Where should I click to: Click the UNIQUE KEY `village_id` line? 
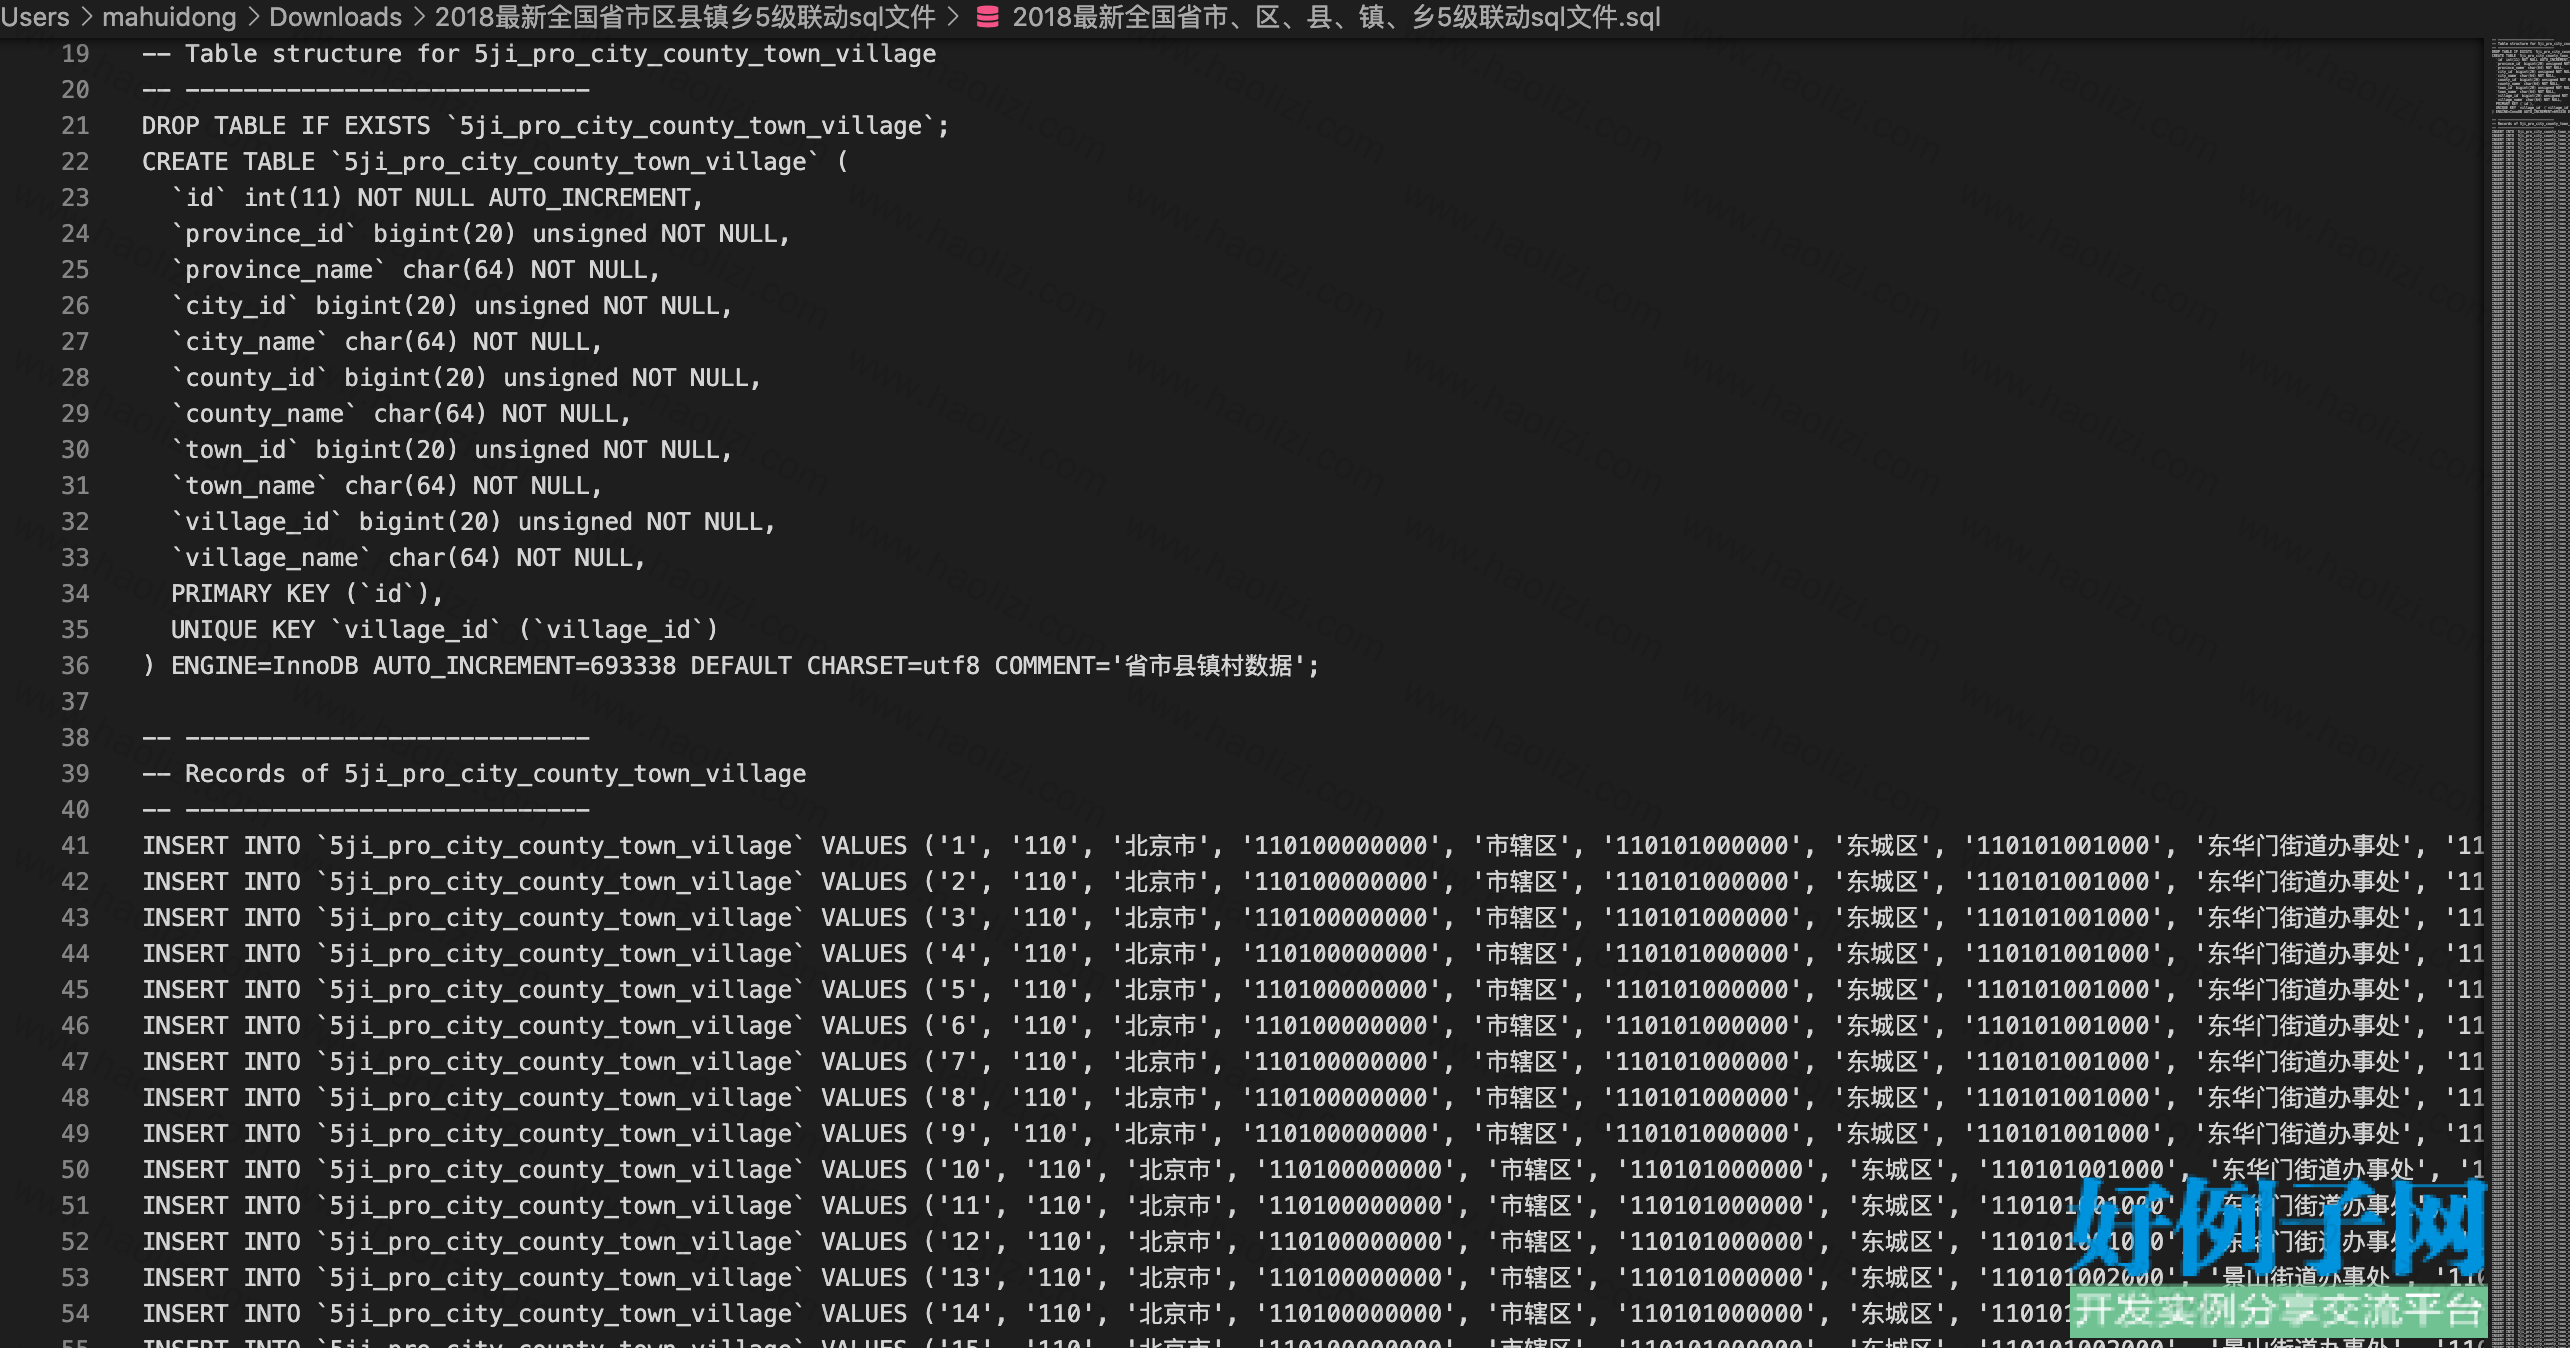click(444, 630)
